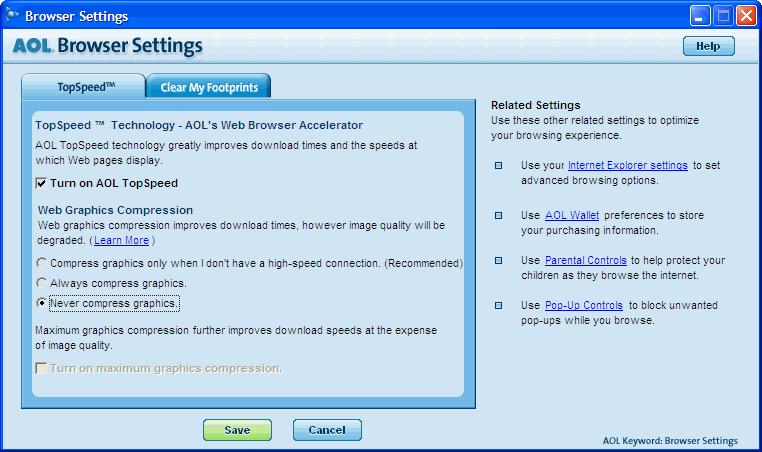This screenshot has width=762, height=452.
Task: Click the TopSpeed Technology heading text
Action: pyautogui.click(x=199, y=125)
